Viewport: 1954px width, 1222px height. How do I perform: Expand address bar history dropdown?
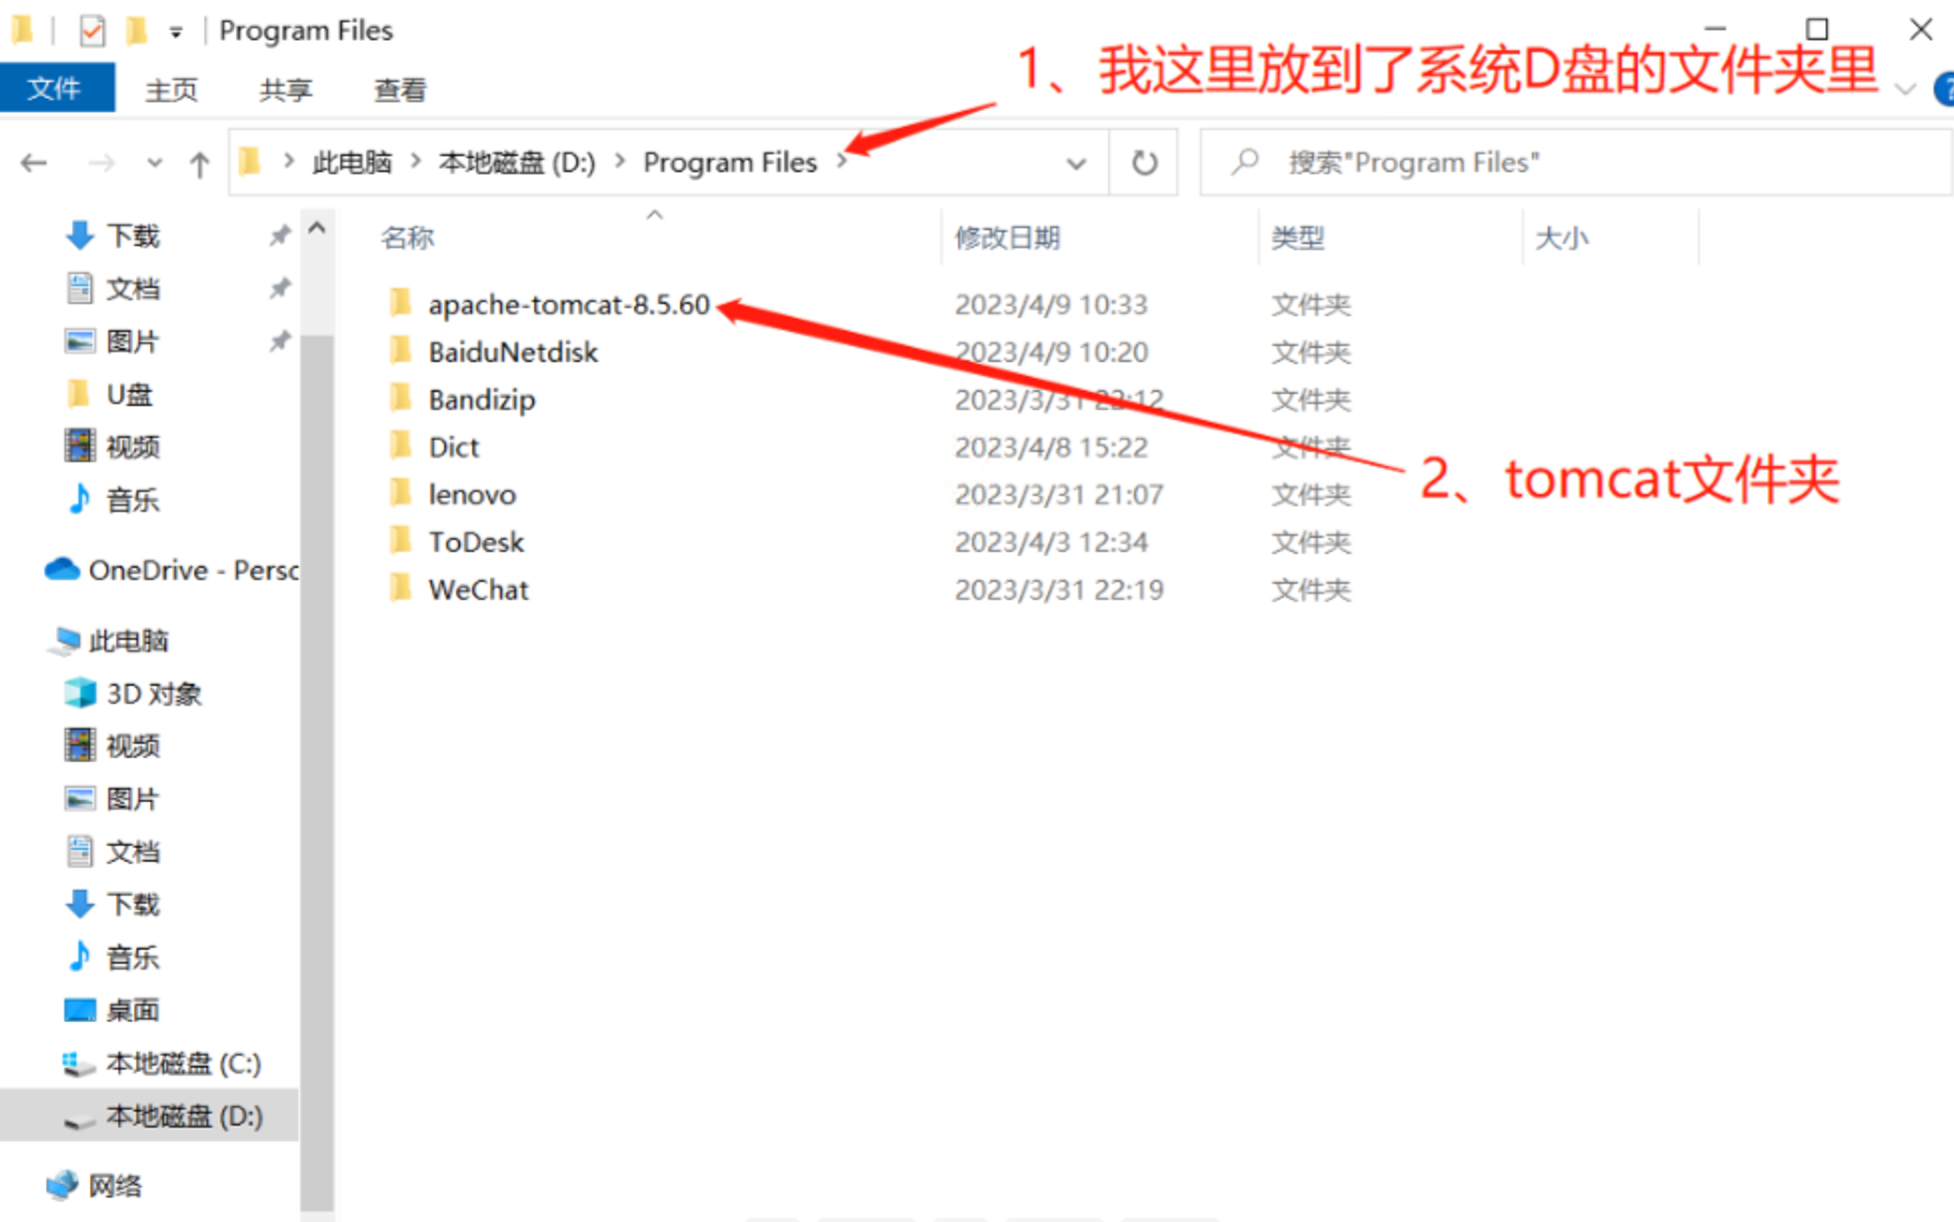(1076, 163)
